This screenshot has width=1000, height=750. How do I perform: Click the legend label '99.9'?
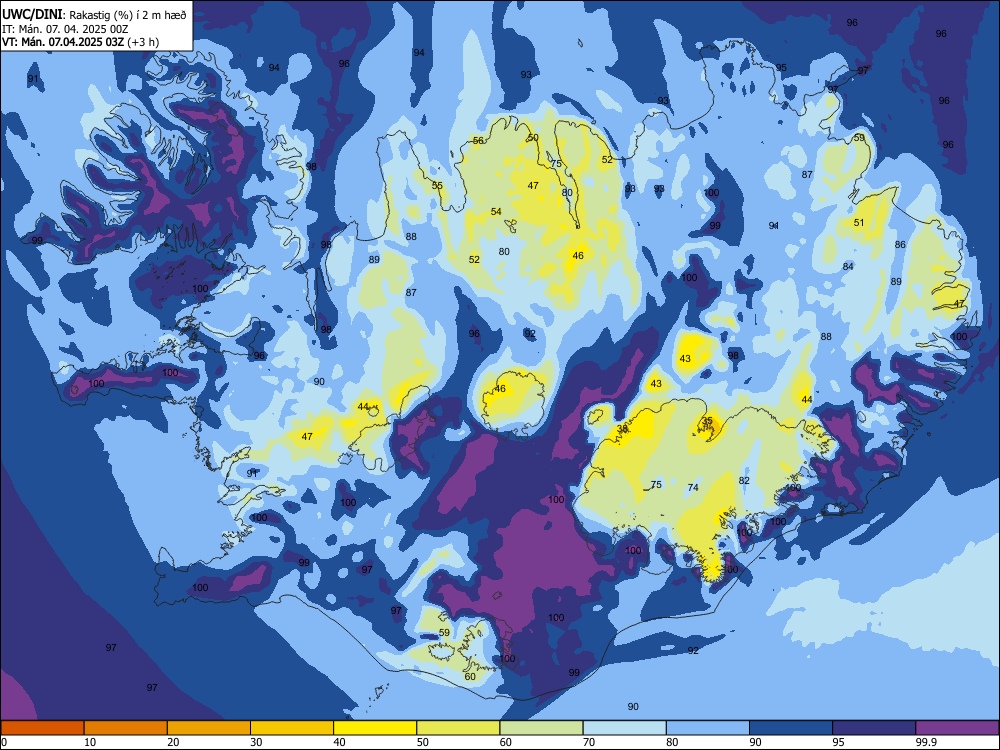click(x=925, y=742)
